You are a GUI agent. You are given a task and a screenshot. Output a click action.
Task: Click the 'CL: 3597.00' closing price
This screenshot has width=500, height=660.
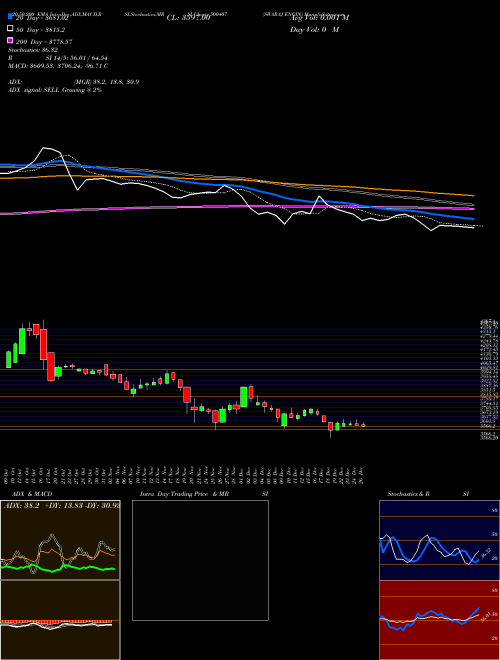[x=188, y=18]
